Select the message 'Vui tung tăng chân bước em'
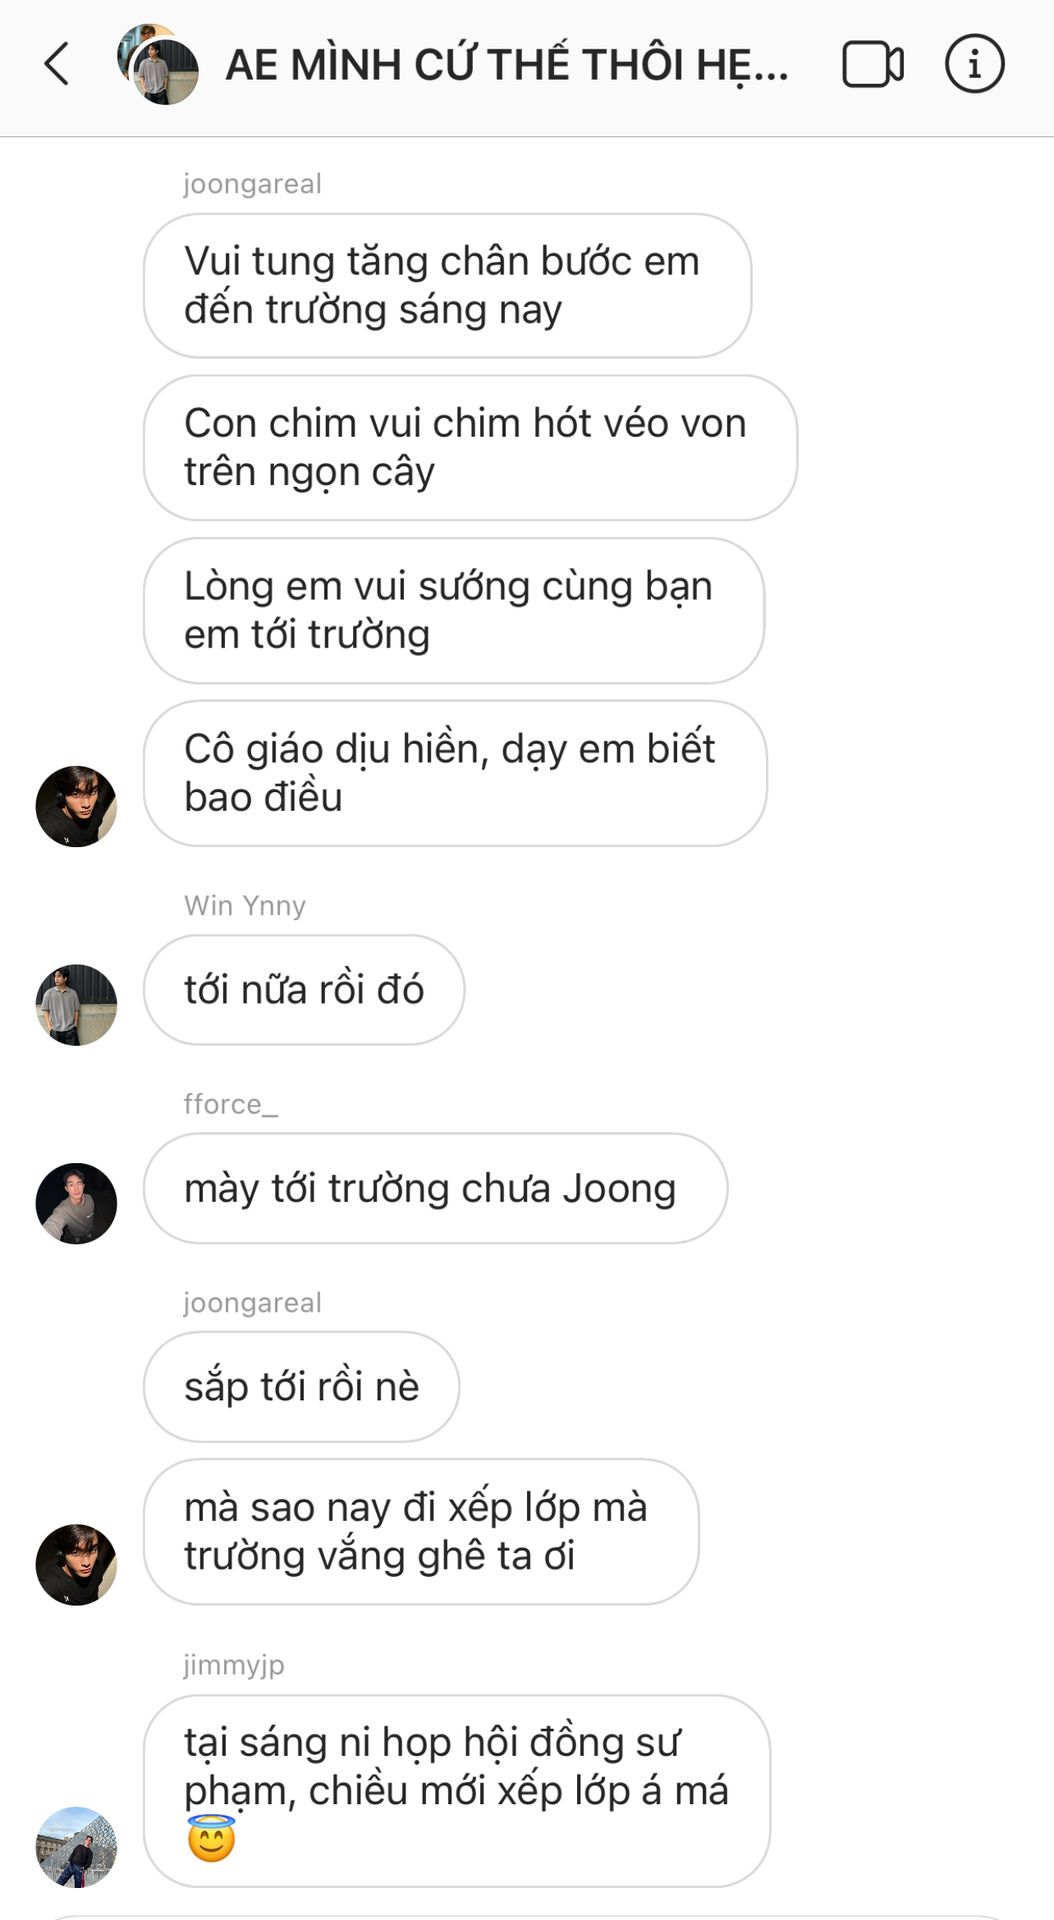This screenshot has height=1920, width=1054. click(447, 285)
